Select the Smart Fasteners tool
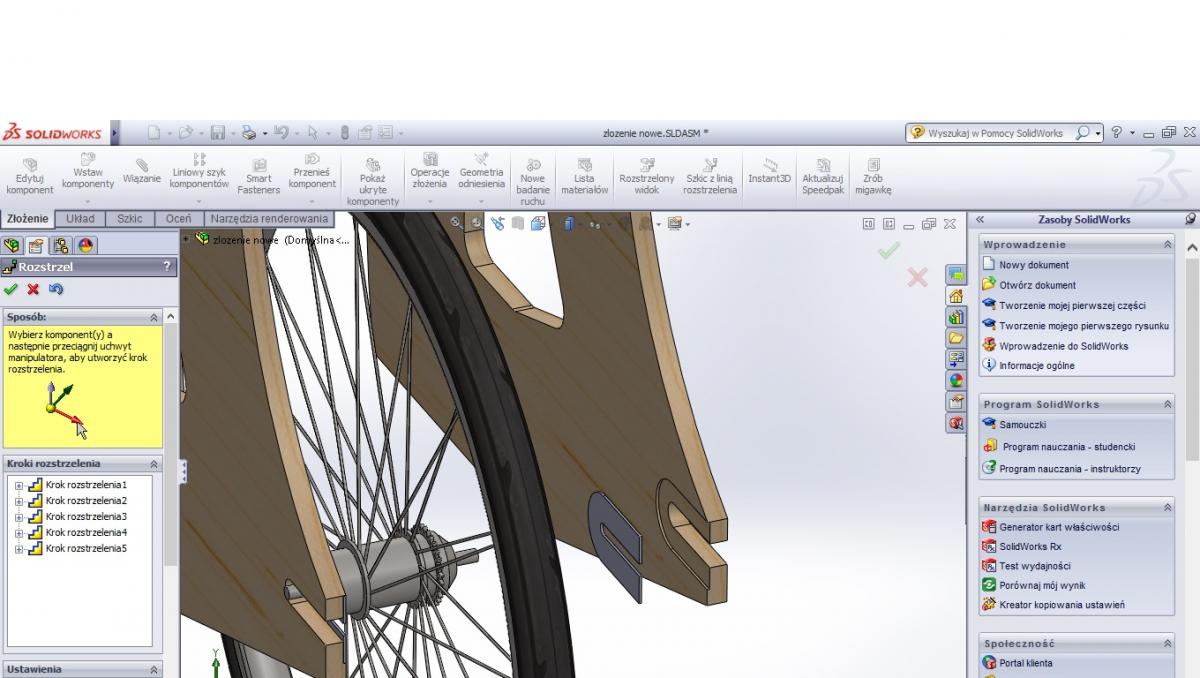 click(258, 175)
